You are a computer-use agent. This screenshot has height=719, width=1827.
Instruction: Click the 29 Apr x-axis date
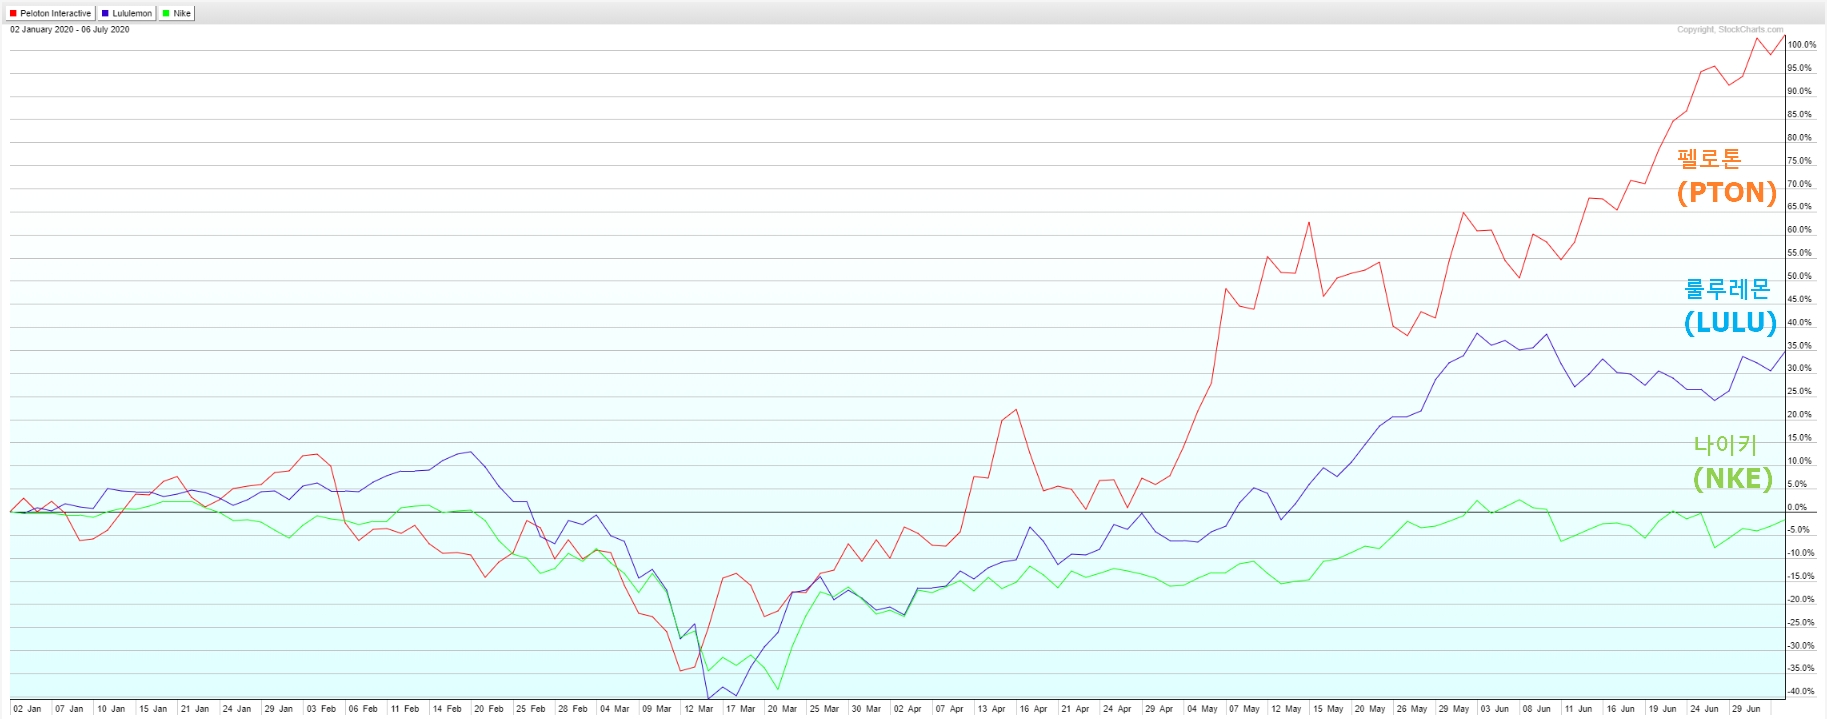coord(1160,709)
